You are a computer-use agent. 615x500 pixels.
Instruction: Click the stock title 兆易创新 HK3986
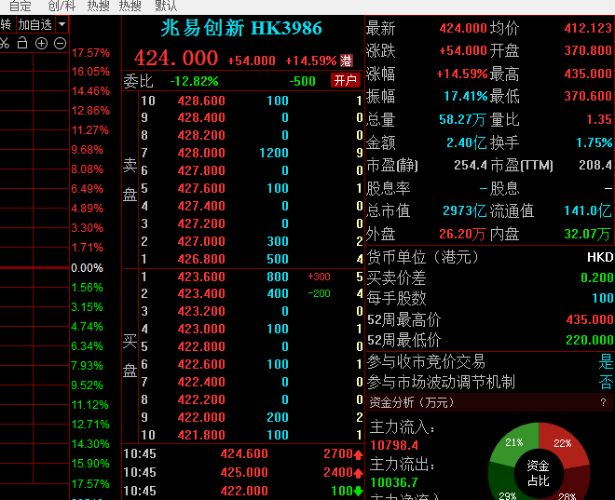[242, 28]
